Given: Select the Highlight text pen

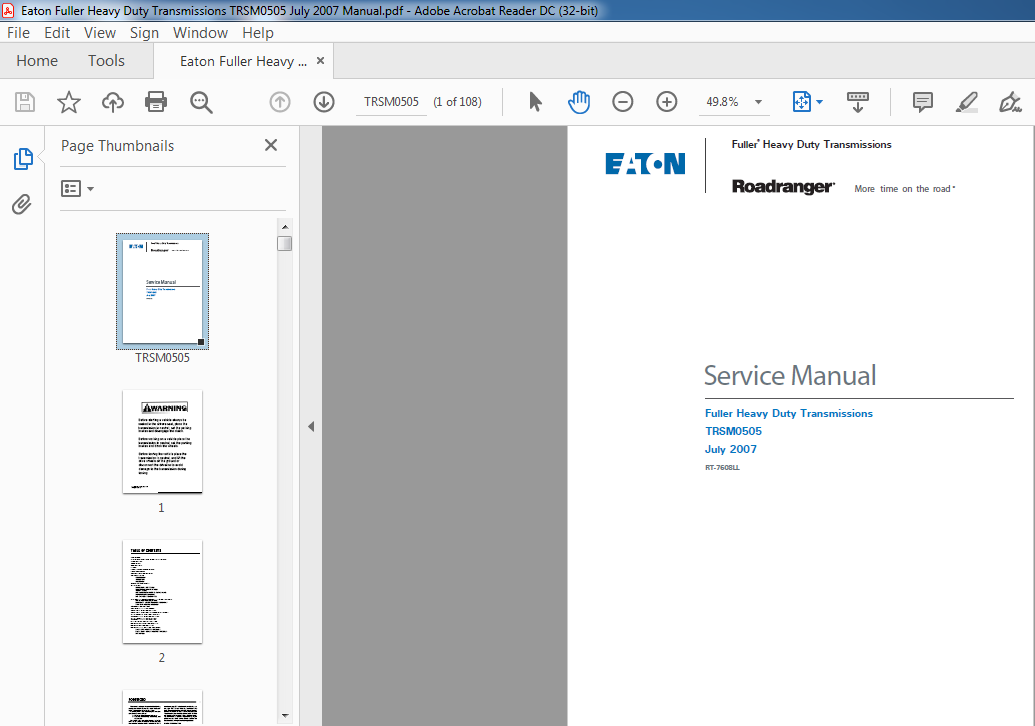Looking at the screenshot, I should click(966, 102).
